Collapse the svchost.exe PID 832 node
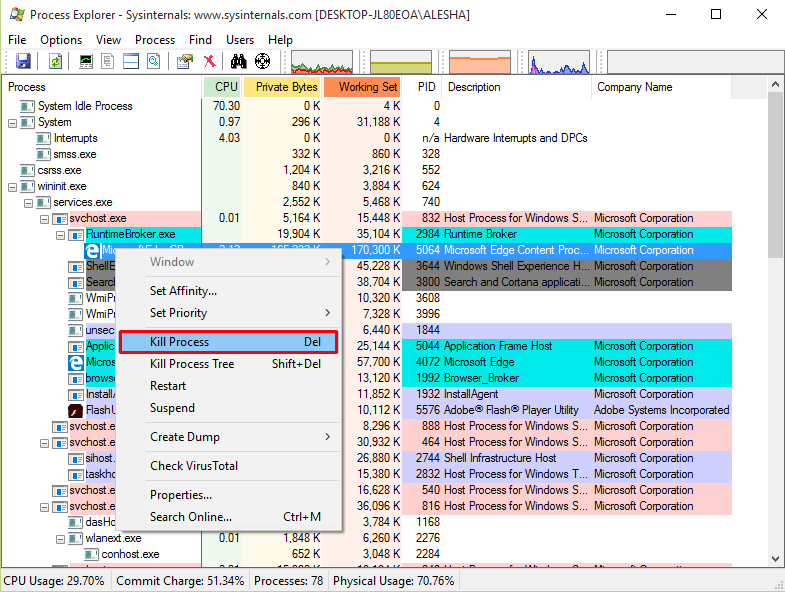This screenshot has height=592, width=785. [x=45, y=219]
